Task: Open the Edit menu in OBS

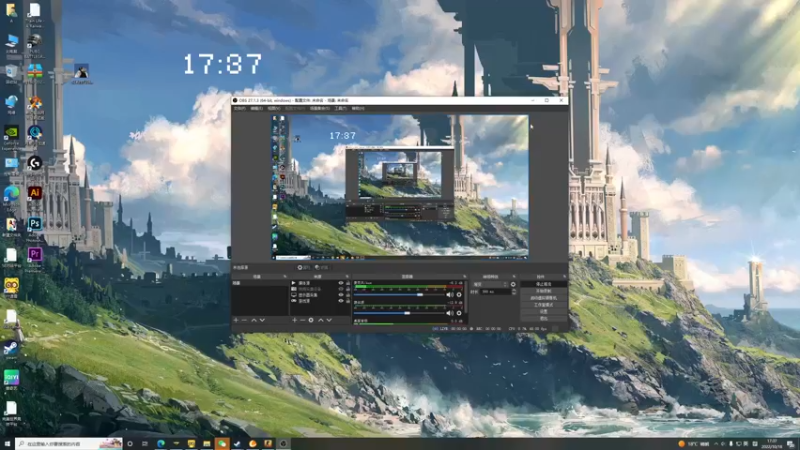Action: point(256,108)
